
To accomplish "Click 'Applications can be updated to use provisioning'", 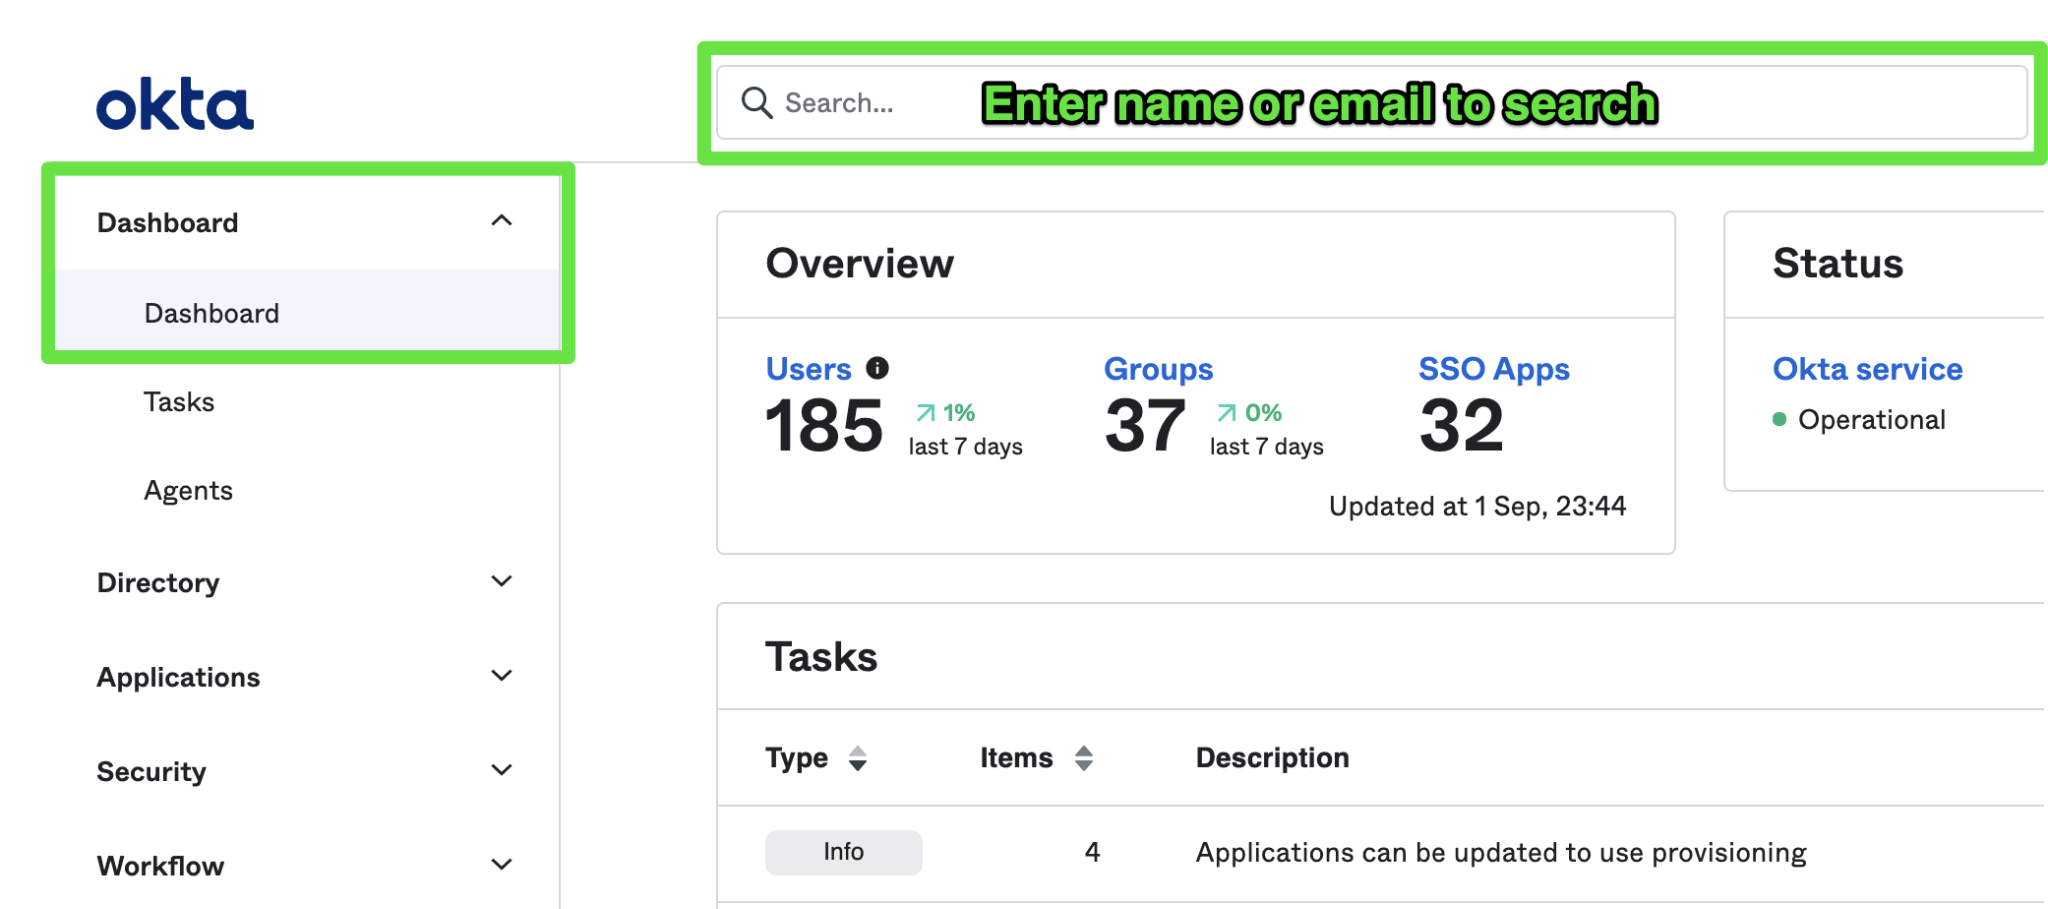I will (1501, 853).
